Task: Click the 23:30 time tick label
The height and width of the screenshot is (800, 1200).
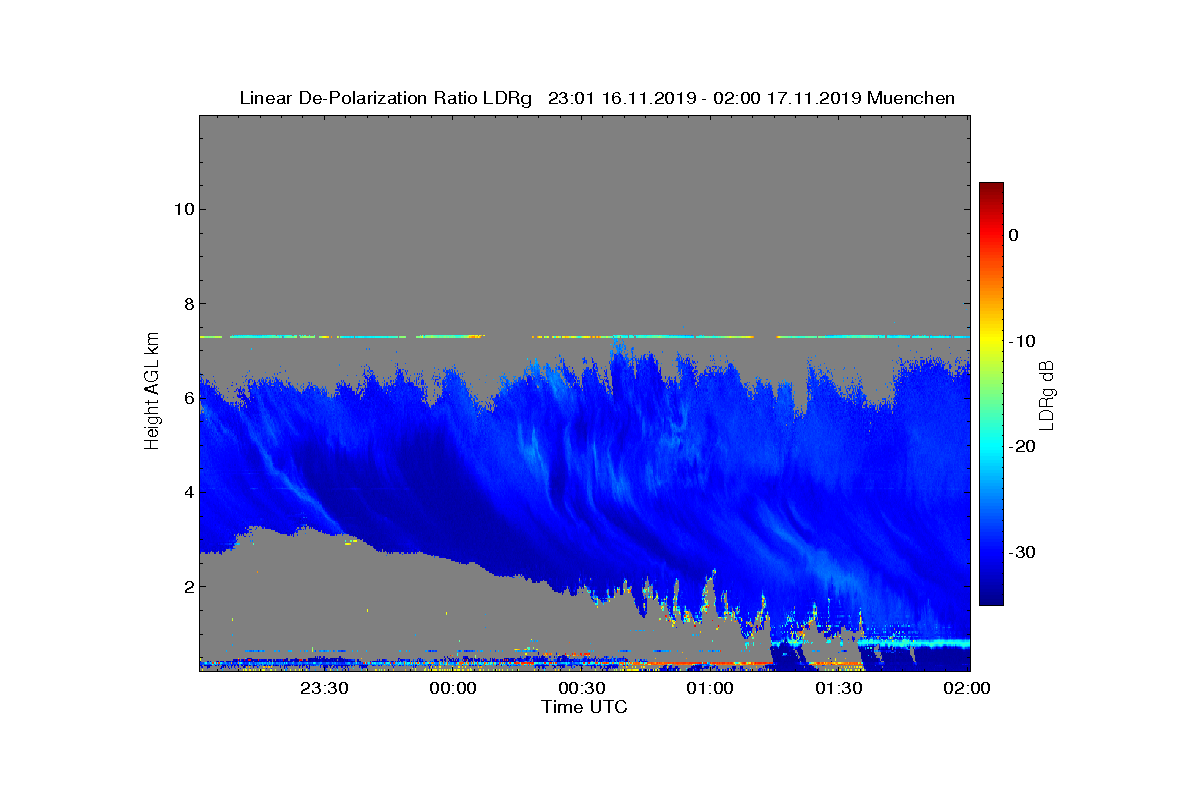Action: point(325,688)
